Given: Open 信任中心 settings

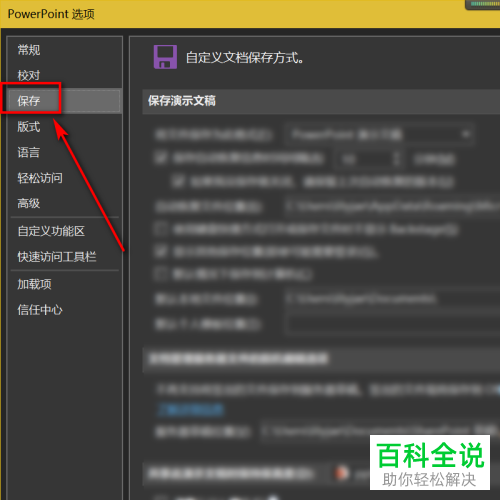Looking at the screenshot, I should 40,310.
